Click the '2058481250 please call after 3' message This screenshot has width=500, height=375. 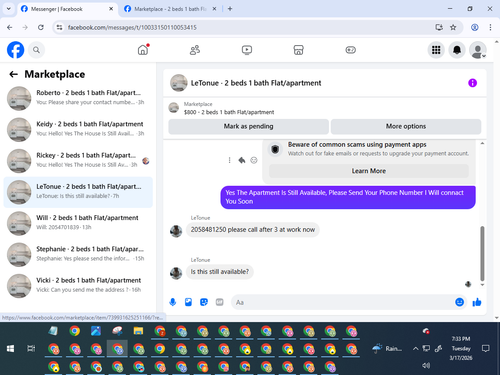tap(253, 230)
